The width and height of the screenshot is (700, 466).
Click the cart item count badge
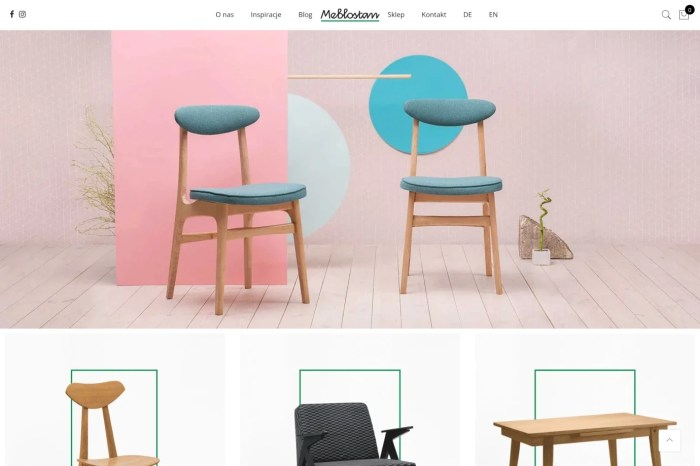tap(689, 10)
